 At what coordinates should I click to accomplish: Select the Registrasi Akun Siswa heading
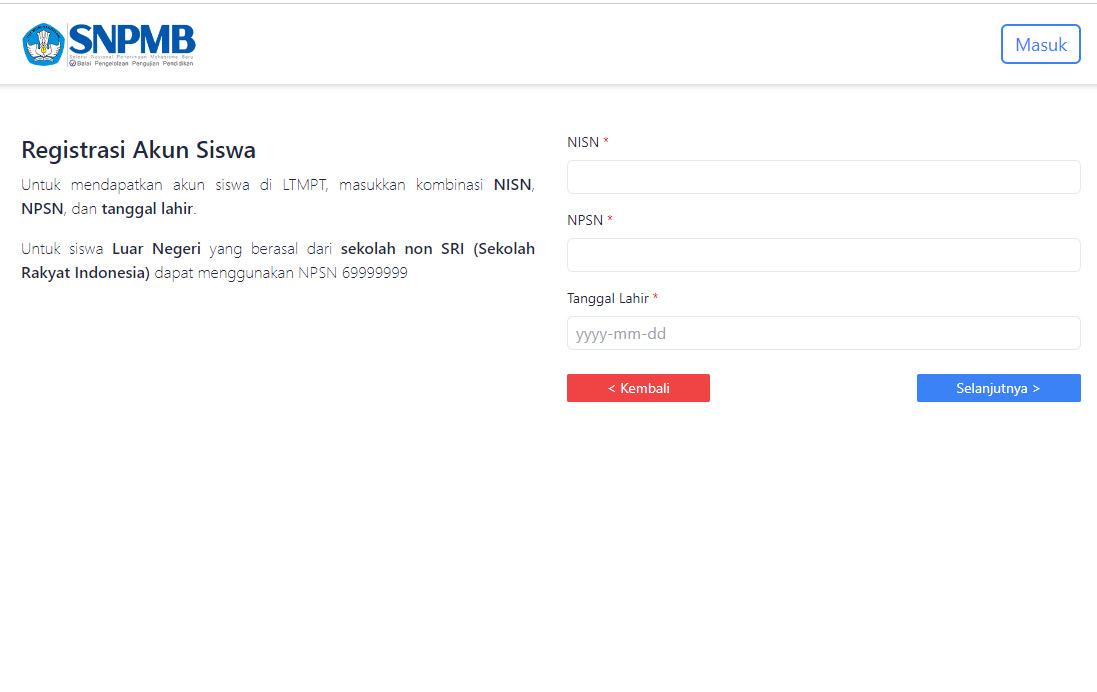click(x=137, y=150)
